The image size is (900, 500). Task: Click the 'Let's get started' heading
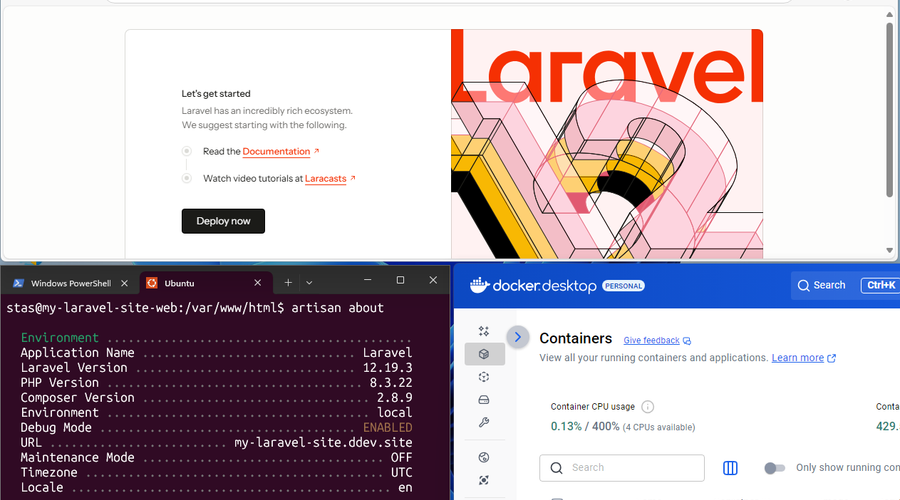pyautogui.click(x=216, y=94)
